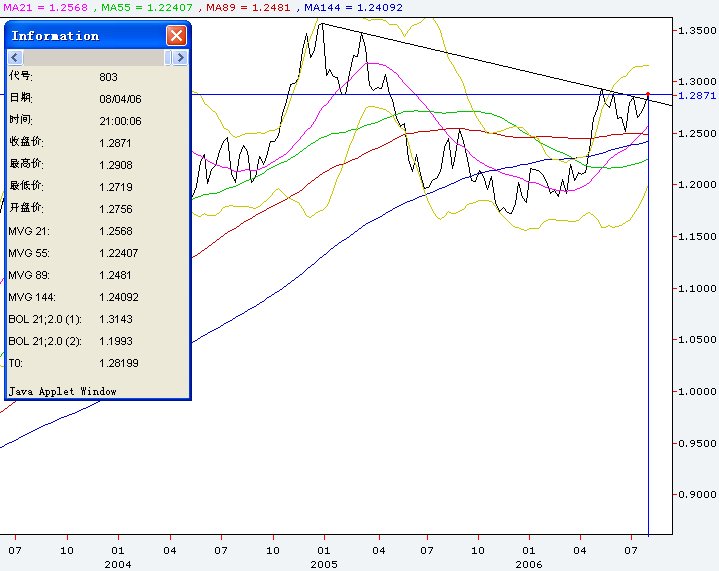The width and height of the screenshot is (719, 571).
Task: Click the date value 08/04/06
Action: pyautogui.click(x=119, y=98)
